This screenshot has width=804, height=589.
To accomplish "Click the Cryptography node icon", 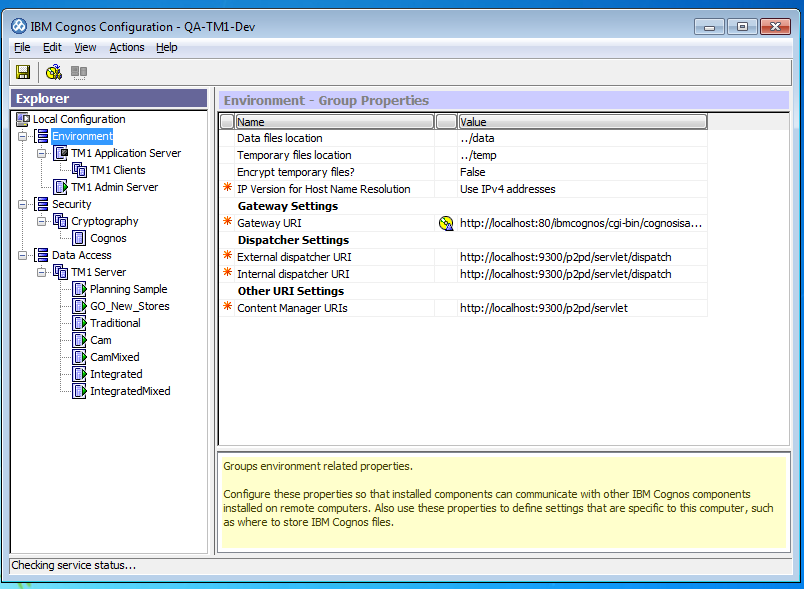I will click(61, 221).
